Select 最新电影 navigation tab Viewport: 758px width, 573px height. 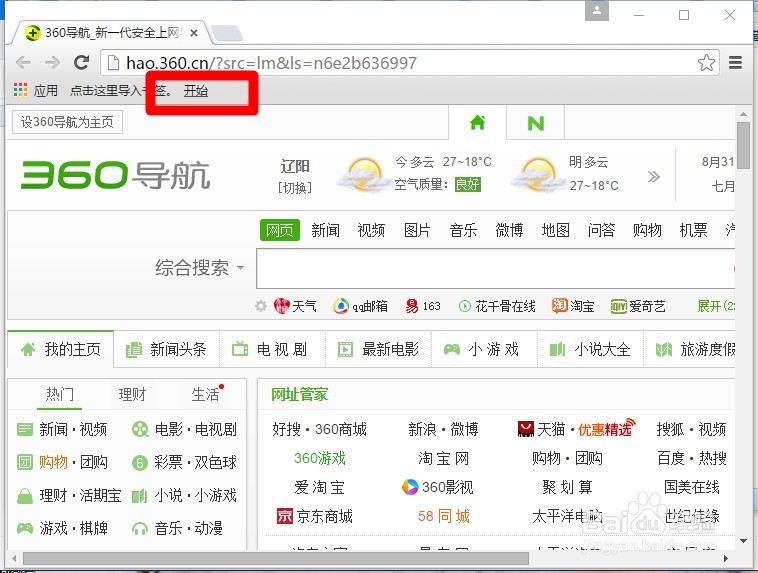click(x=378, y=349)
